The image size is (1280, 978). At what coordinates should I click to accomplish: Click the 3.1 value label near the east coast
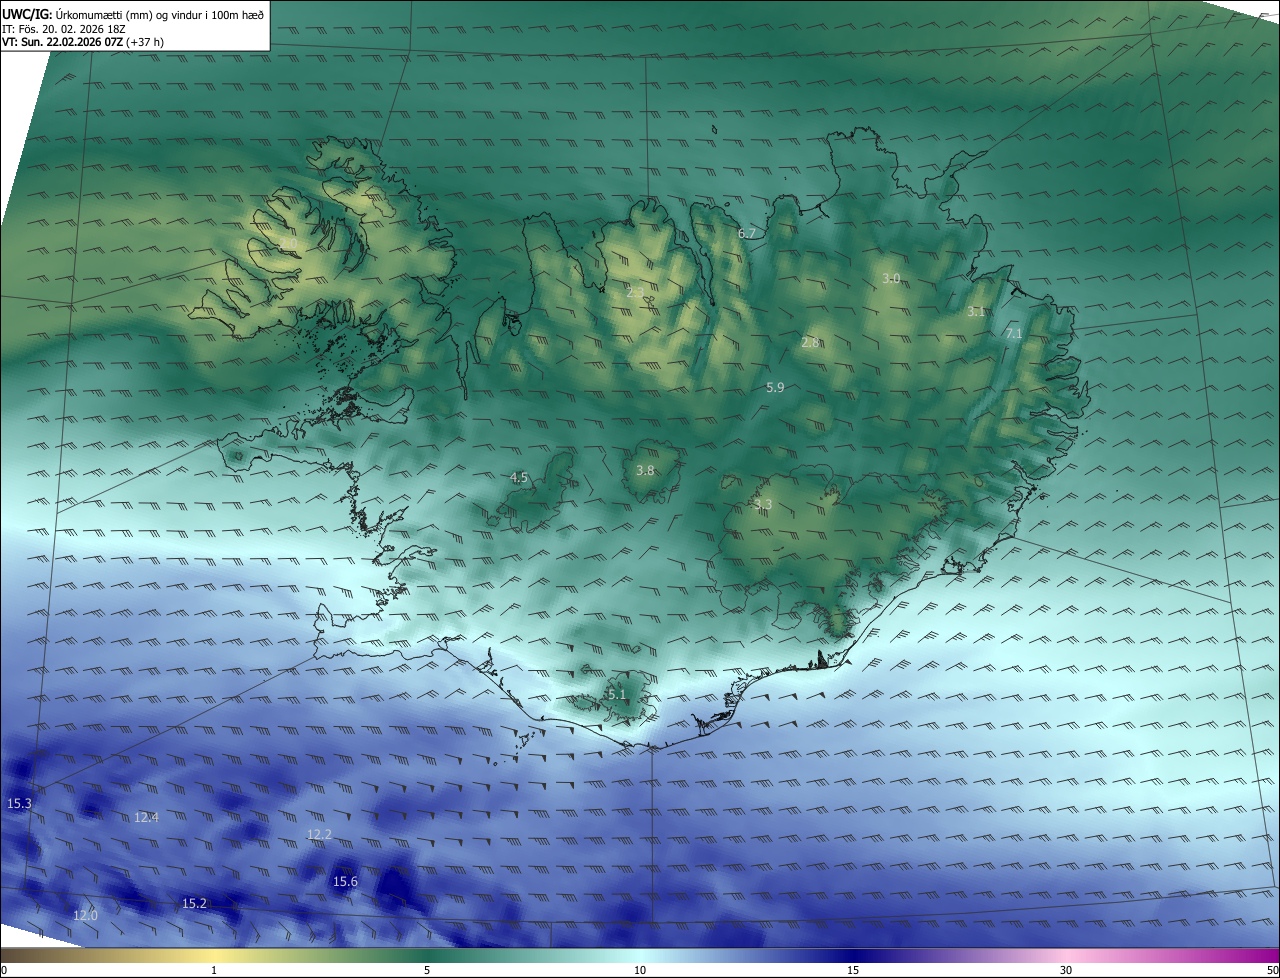pyautogui.click(x=976, y=312)
